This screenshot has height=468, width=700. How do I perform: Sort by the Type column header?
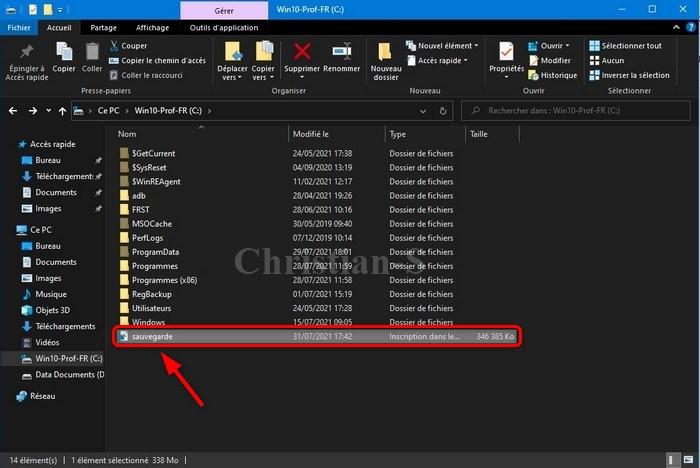[x=398, y=134]
